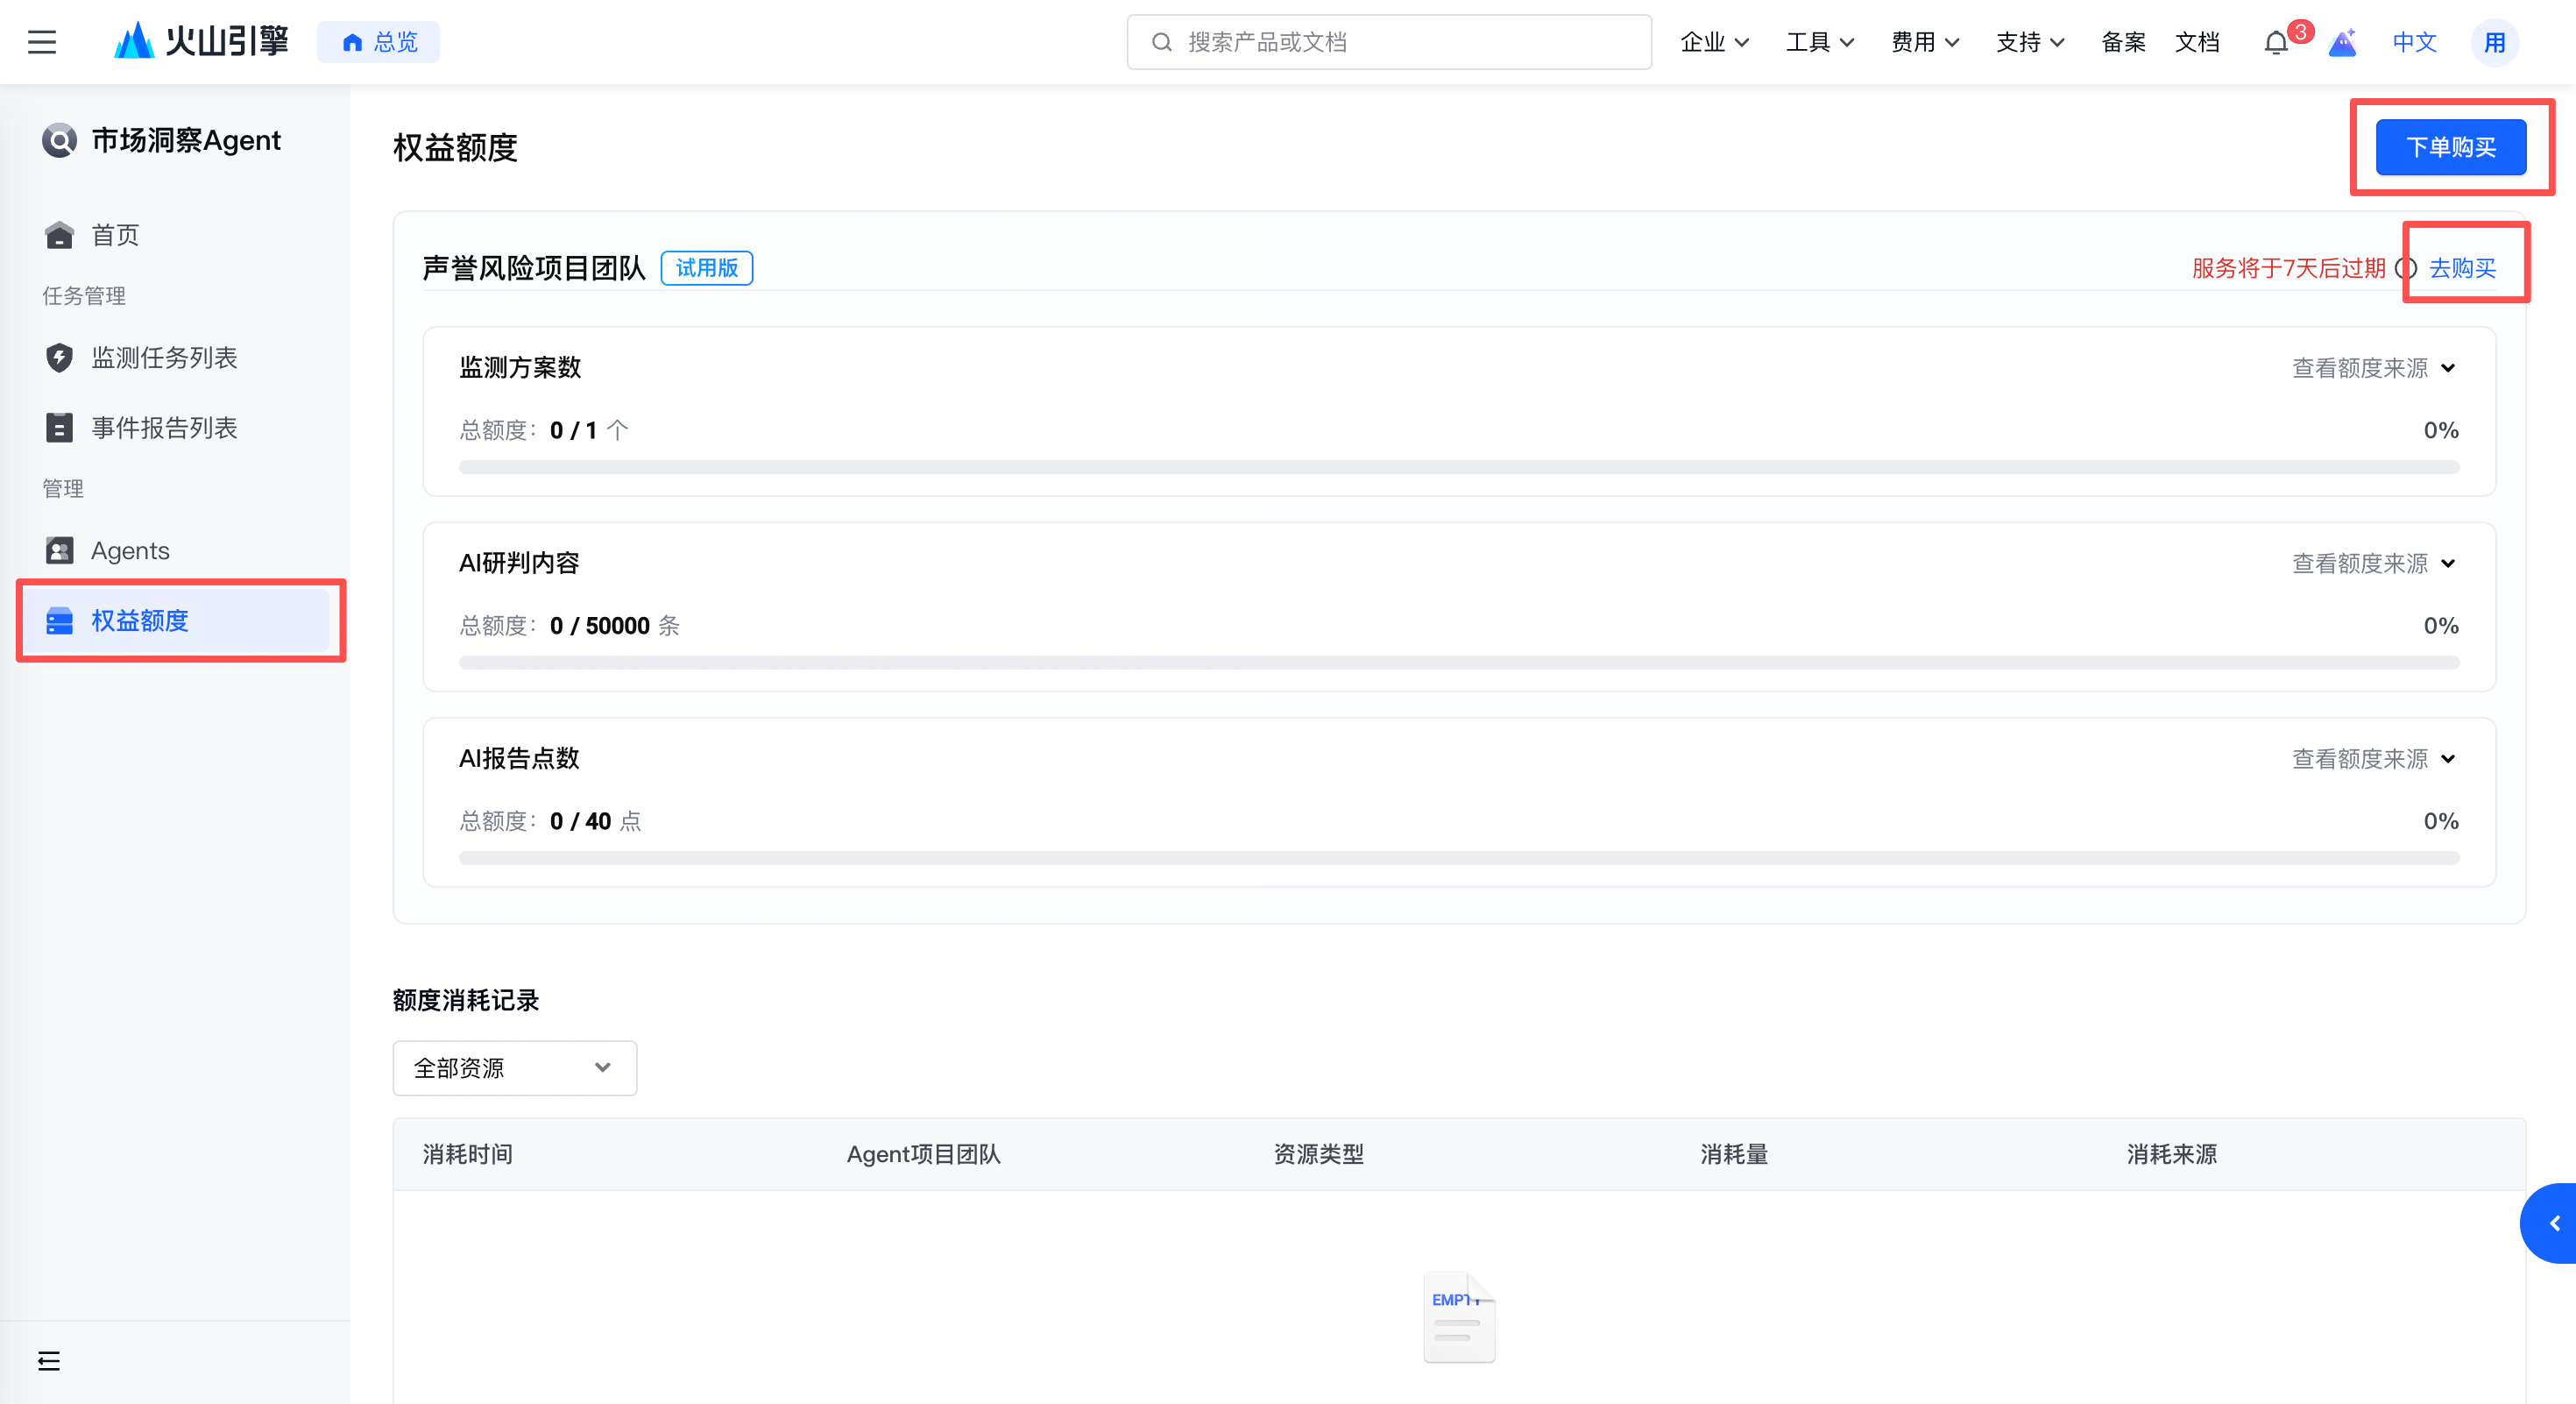Click the 去购买 link
The height and width of the screenshot is (1404, 2576).
pos(2462,268)
